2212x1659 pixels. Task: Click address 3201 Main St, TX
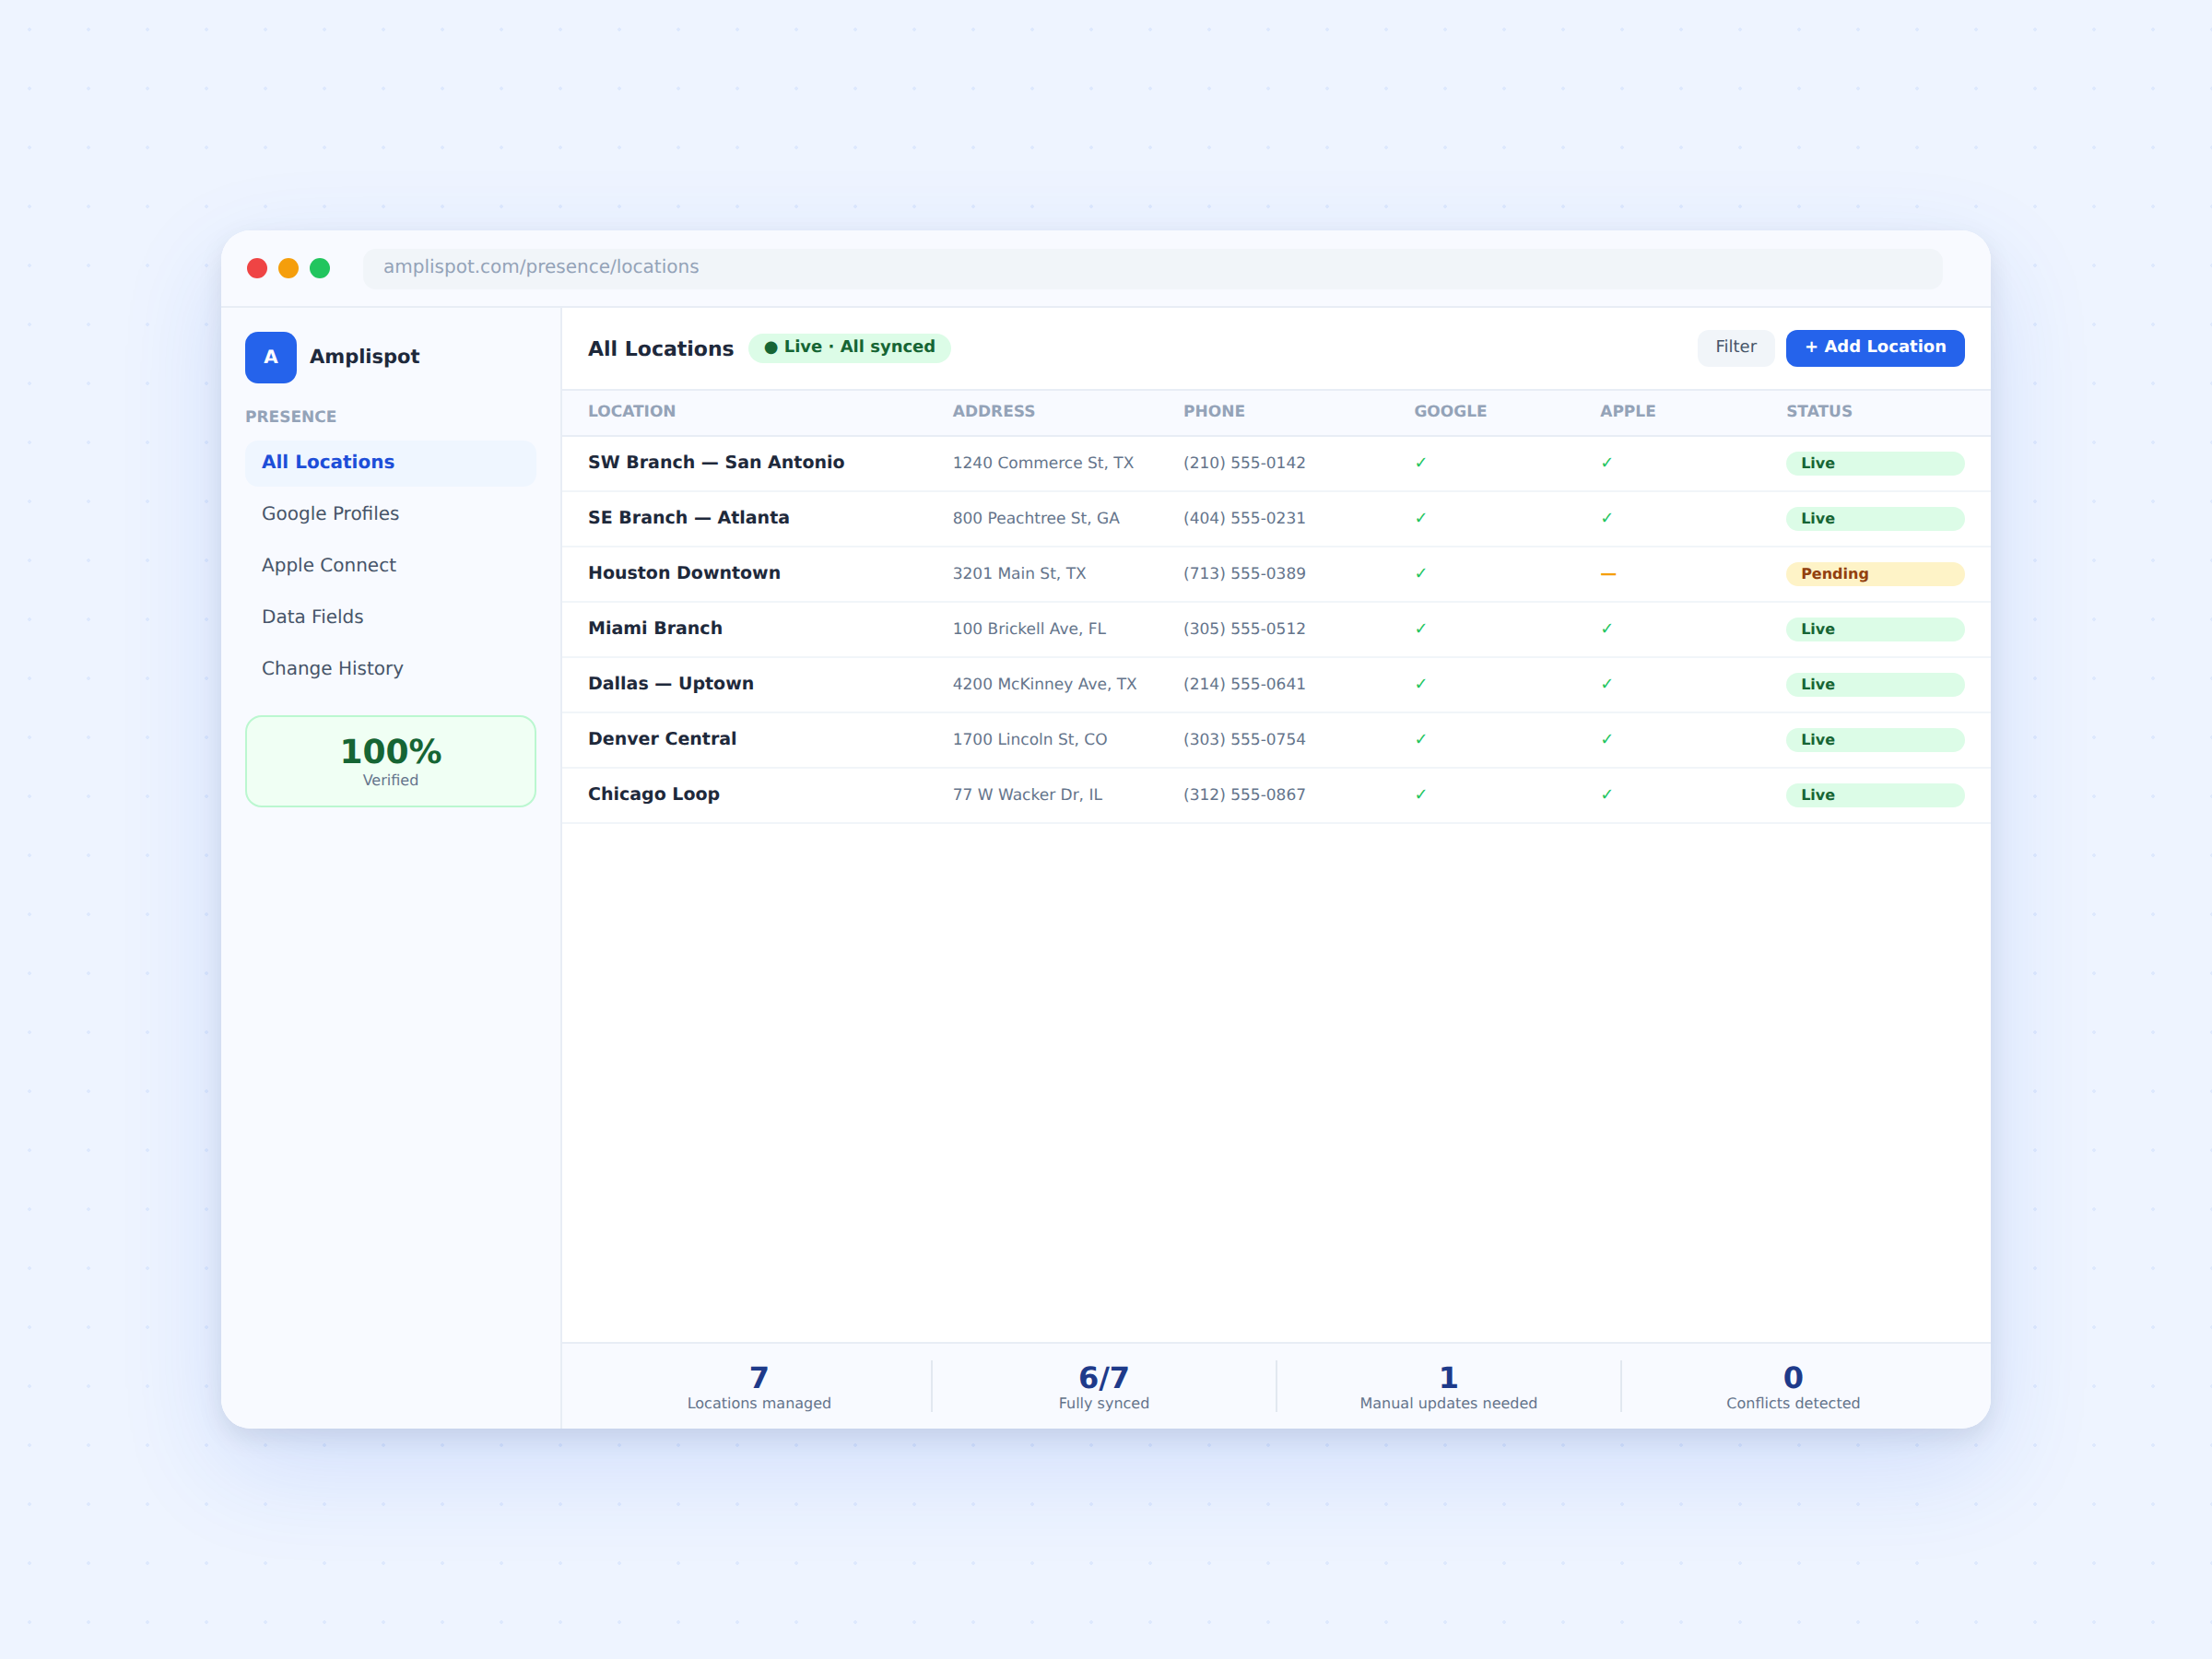[1019, 573]
